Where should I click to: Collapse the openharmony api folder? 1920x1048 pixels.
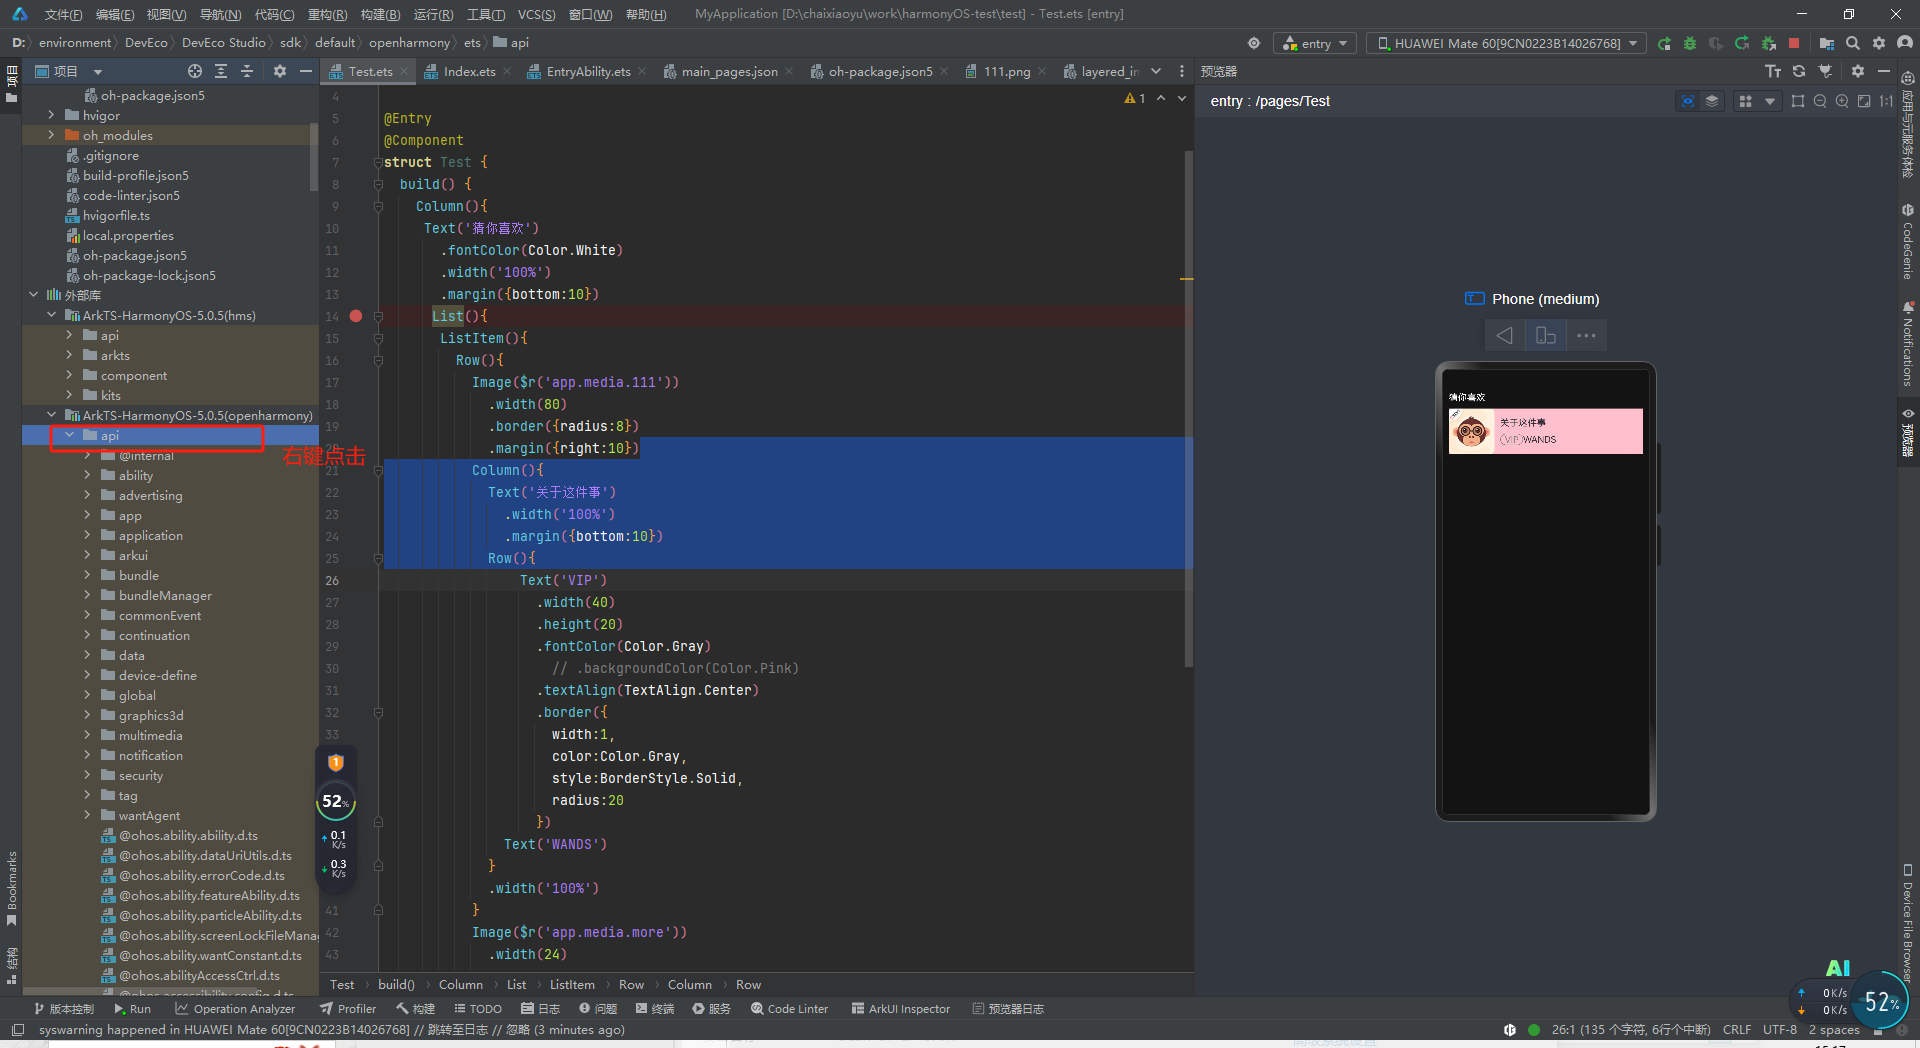[x=69, y=435]
